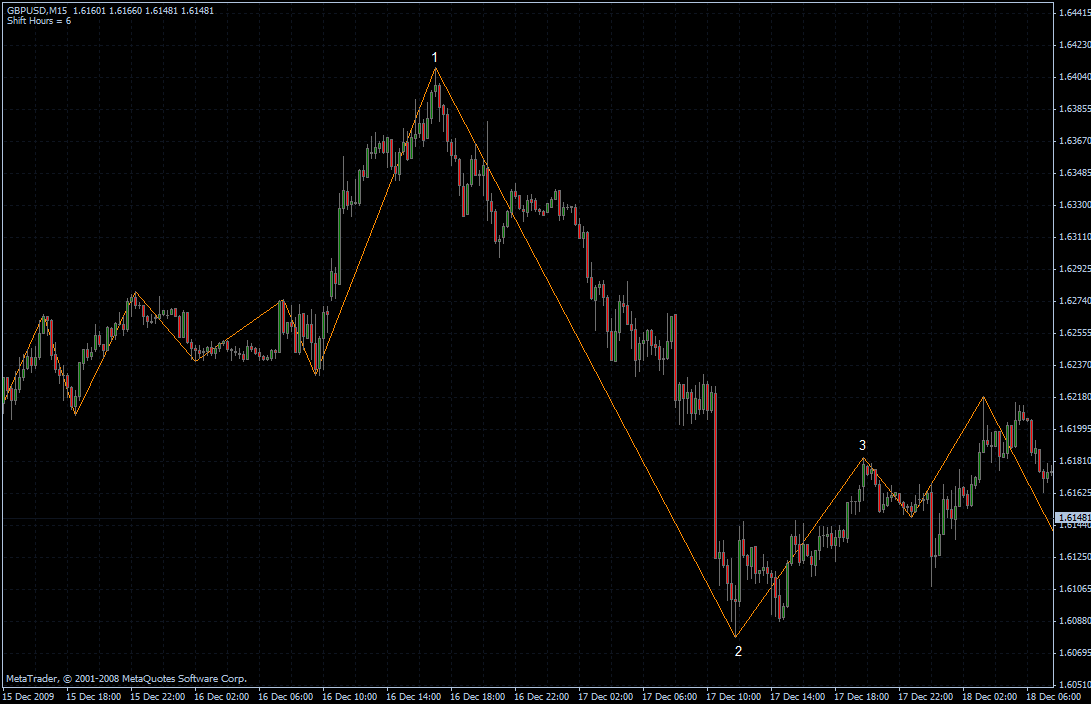The image size is (1091, 704).
Task: Click the 1.61250 price scale label
Action: 1074,557
